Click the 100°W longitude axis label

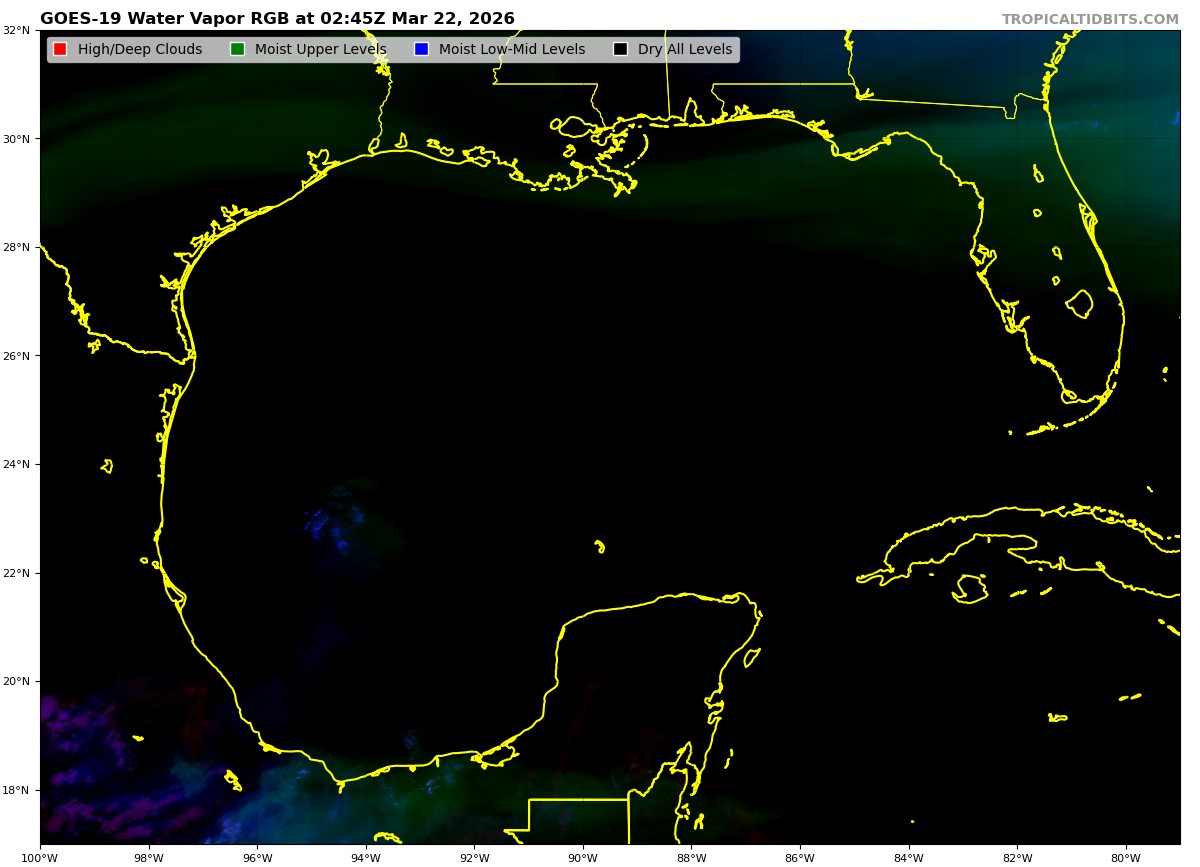pyautogui.click(x=40, y=857)
